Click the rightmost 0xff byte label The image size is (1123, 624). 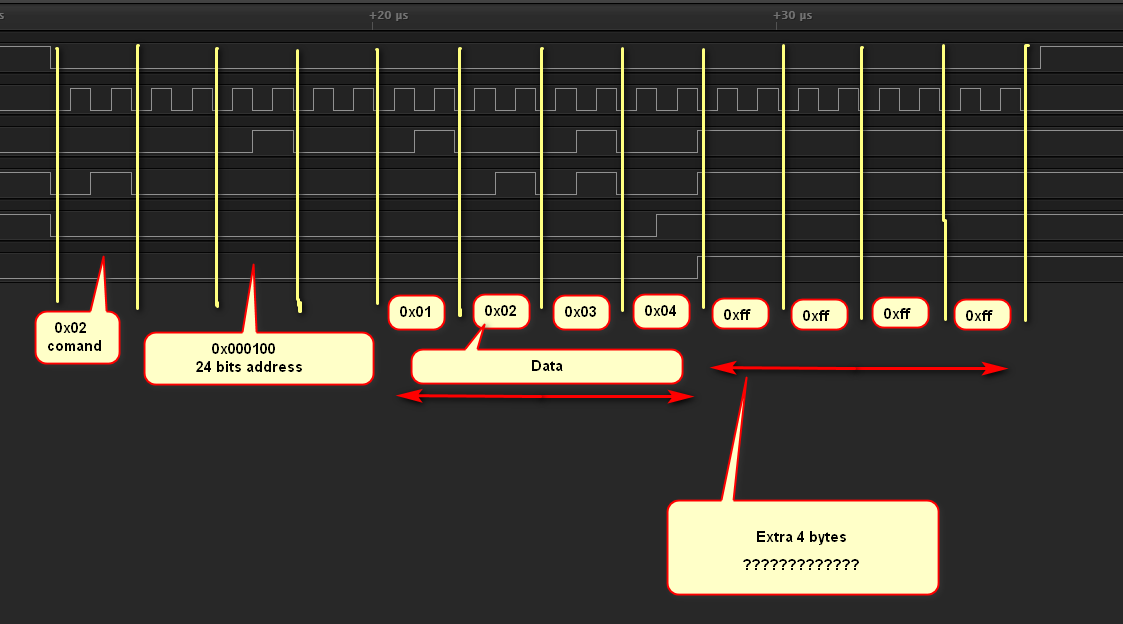coord(981,315)
